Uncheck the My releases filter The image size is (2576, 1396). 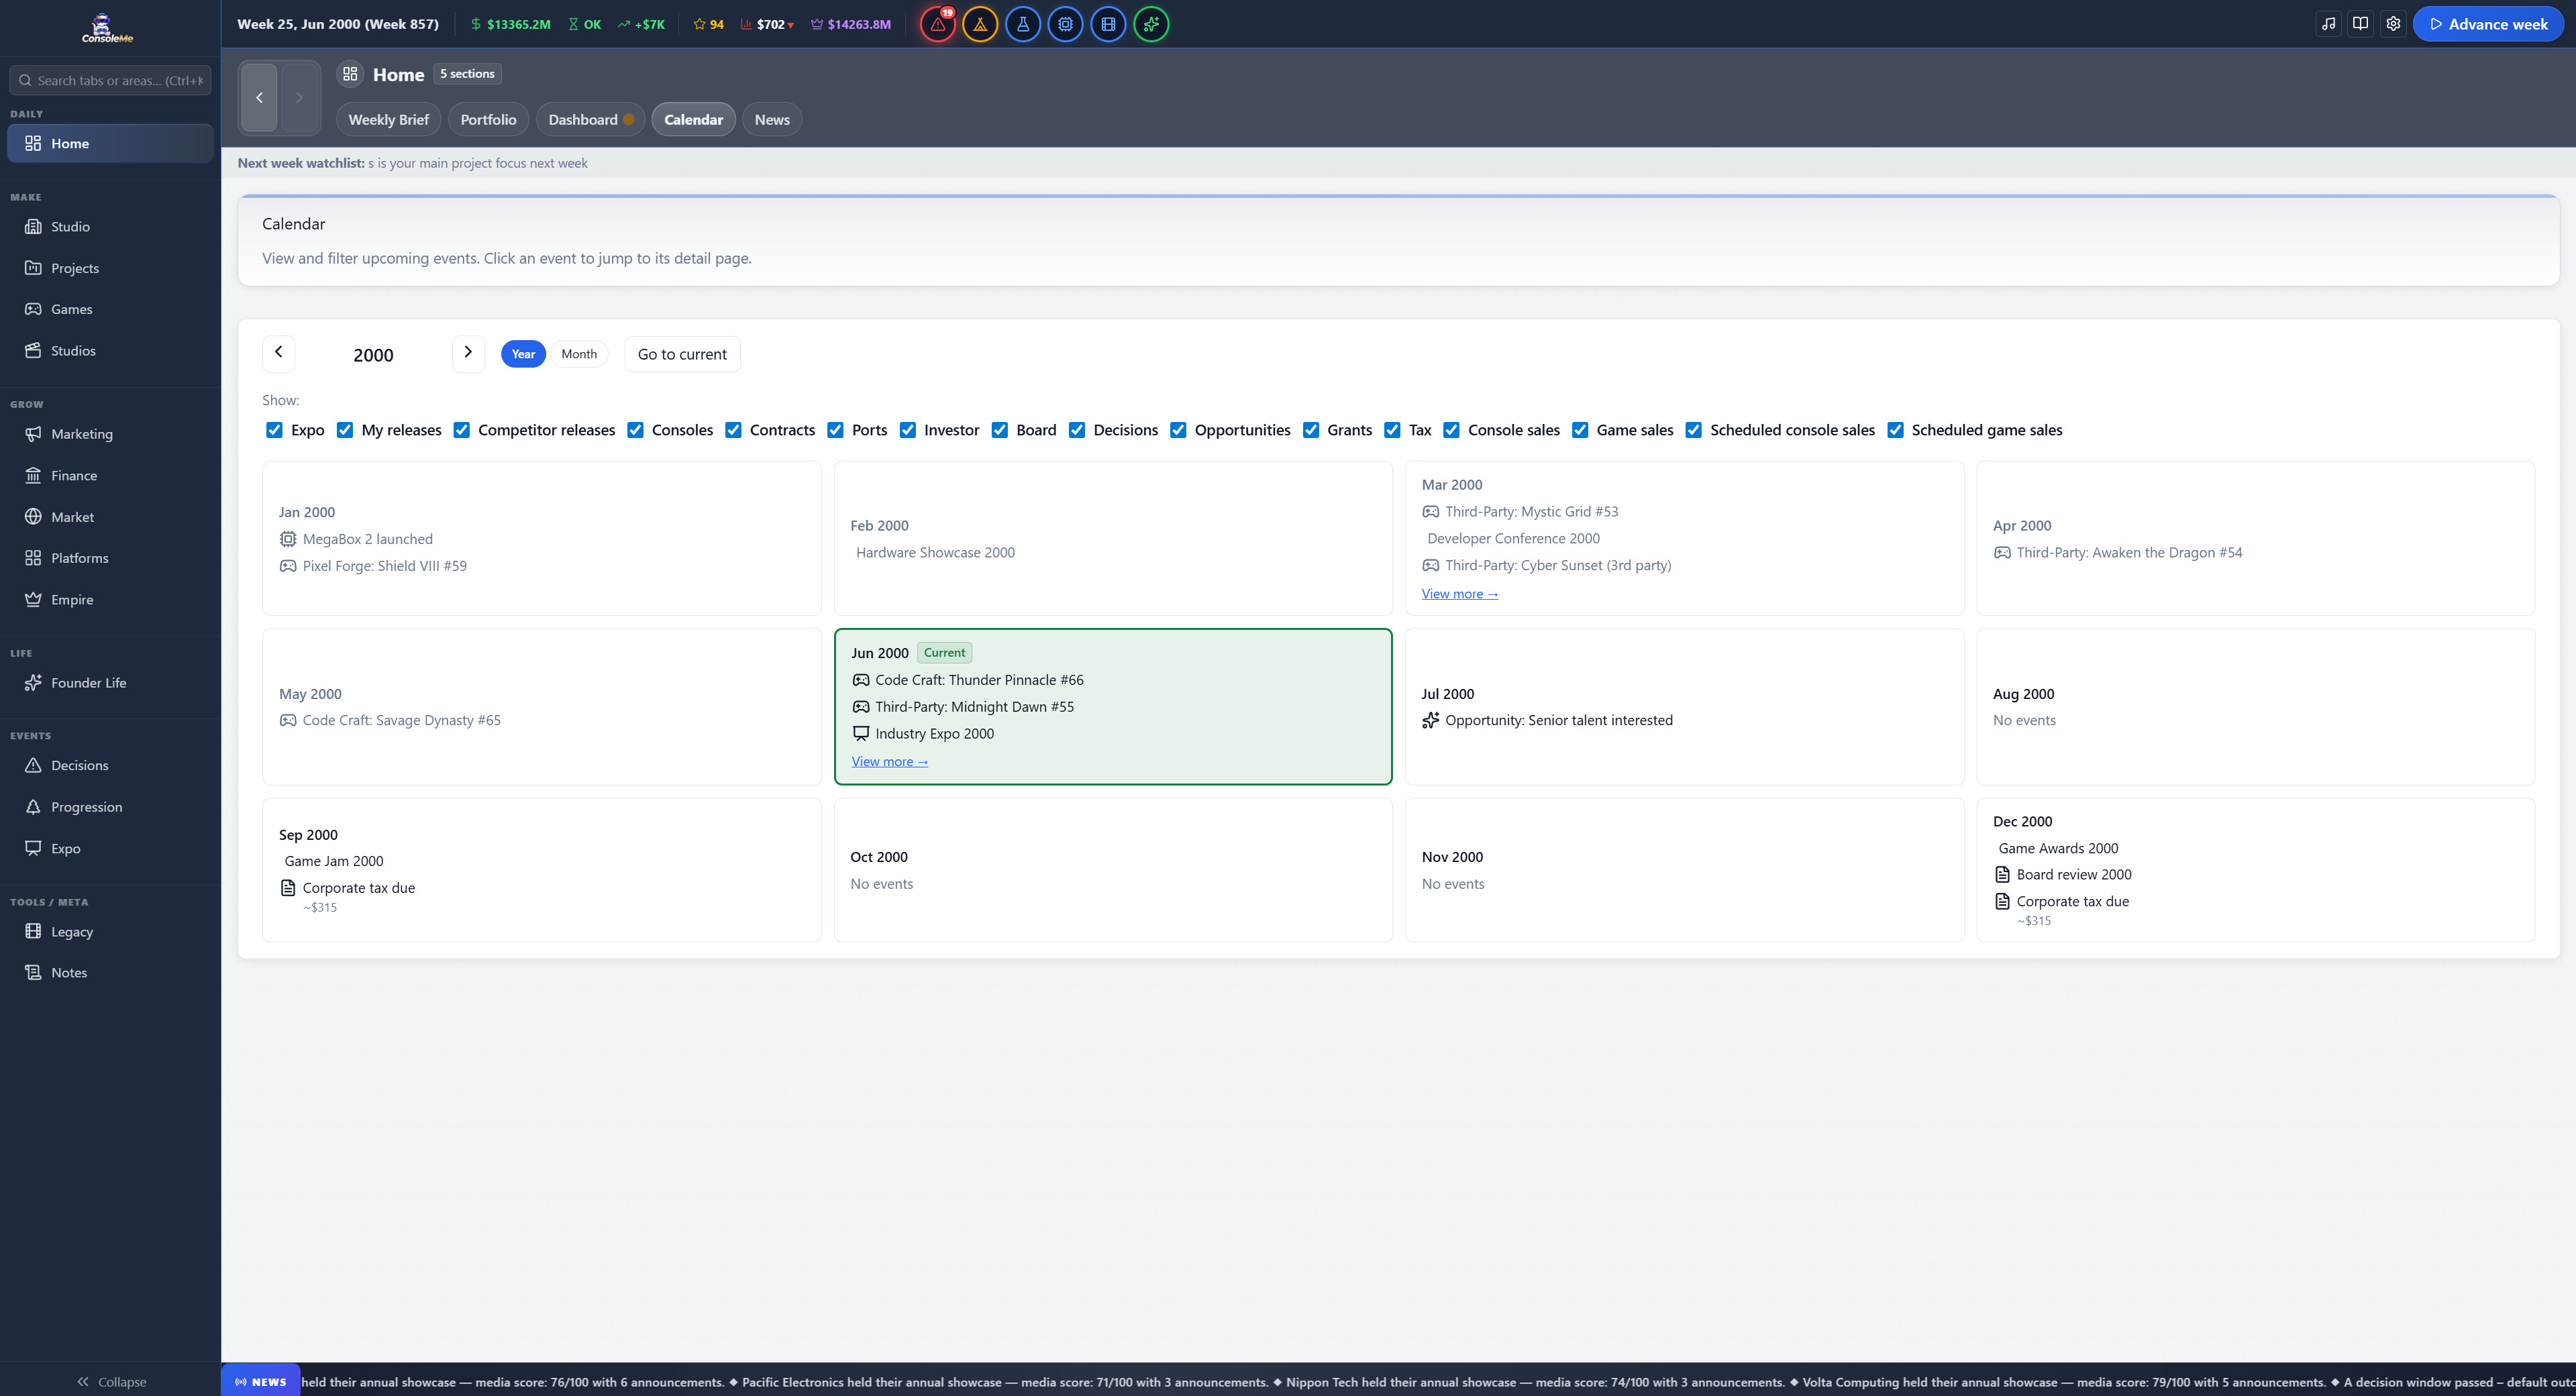pyautogui.click(x=345, y=430)
